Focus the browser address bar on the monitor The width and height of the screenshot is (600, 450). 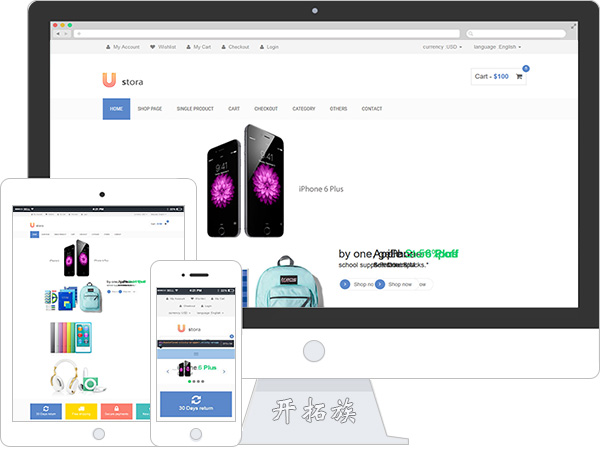267,34
